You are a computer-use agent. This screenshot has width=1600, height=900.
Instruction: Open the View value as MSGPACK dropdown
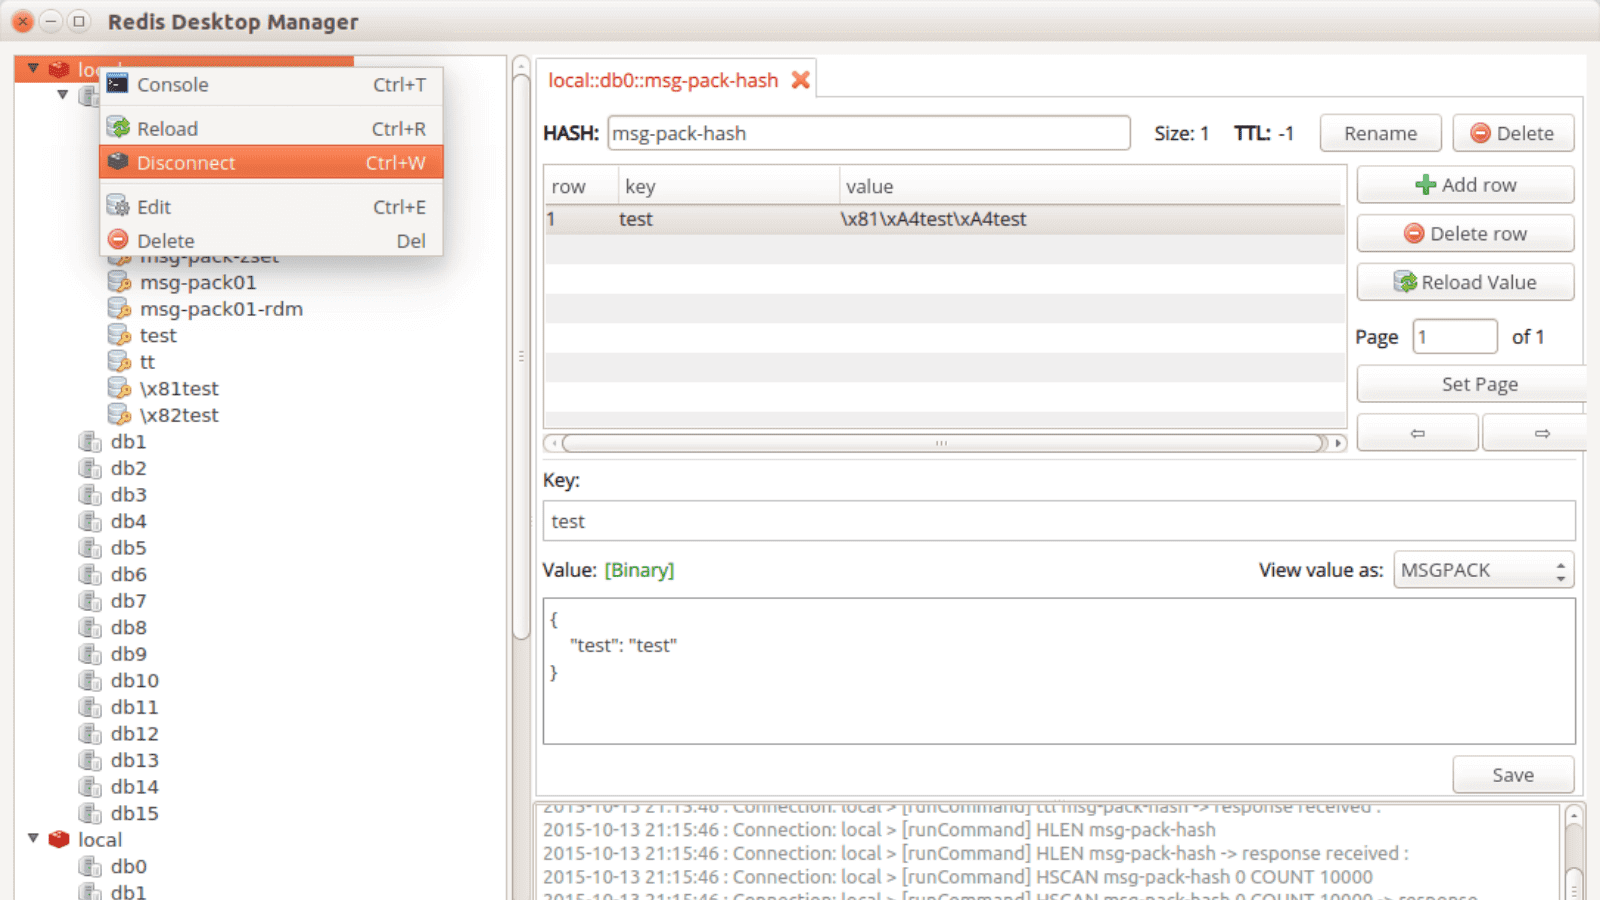[x=1483, y=570]
